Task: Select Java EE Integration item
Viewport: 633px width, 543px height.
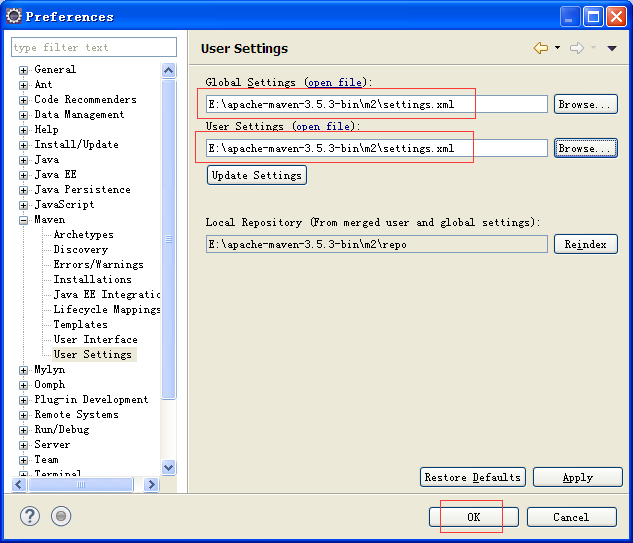Action: click(107, 294)
